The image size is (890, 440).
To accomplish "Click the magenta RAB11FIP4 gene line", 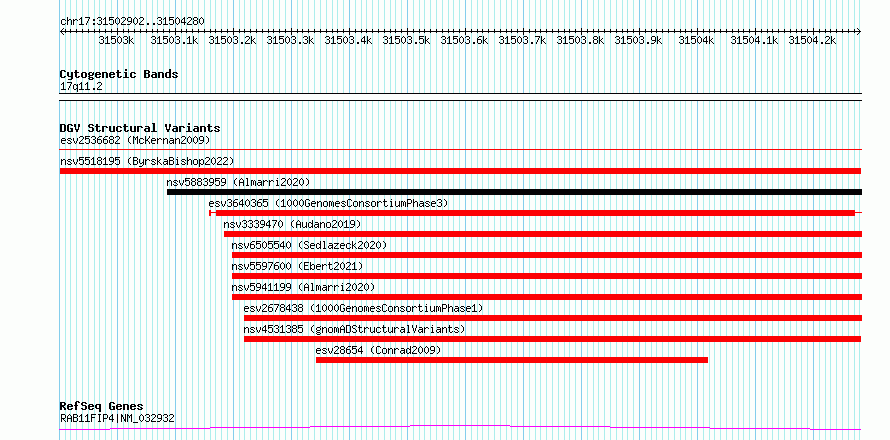I will coord(460,428).
